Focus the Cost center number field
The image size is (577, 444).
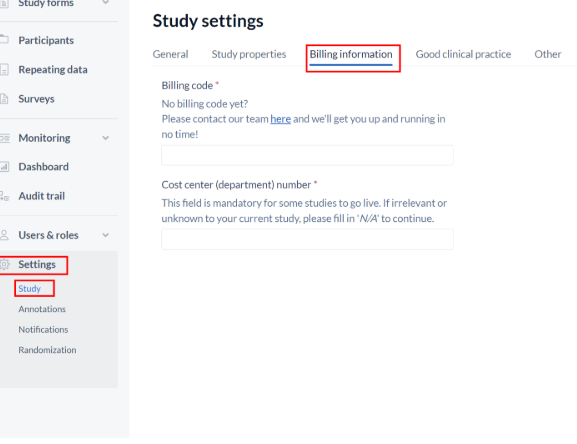307,239
